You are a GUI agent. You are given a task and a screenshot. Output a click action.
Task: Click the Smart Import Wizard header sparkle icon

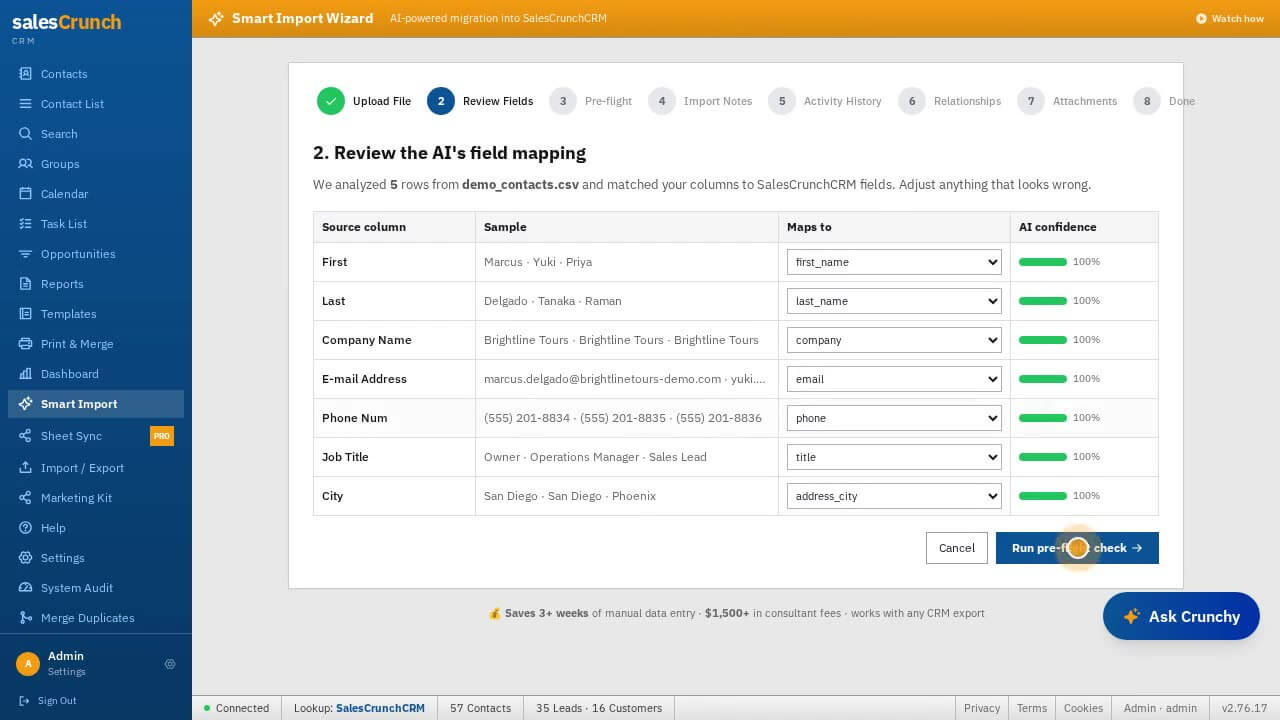tap(216, 19)
